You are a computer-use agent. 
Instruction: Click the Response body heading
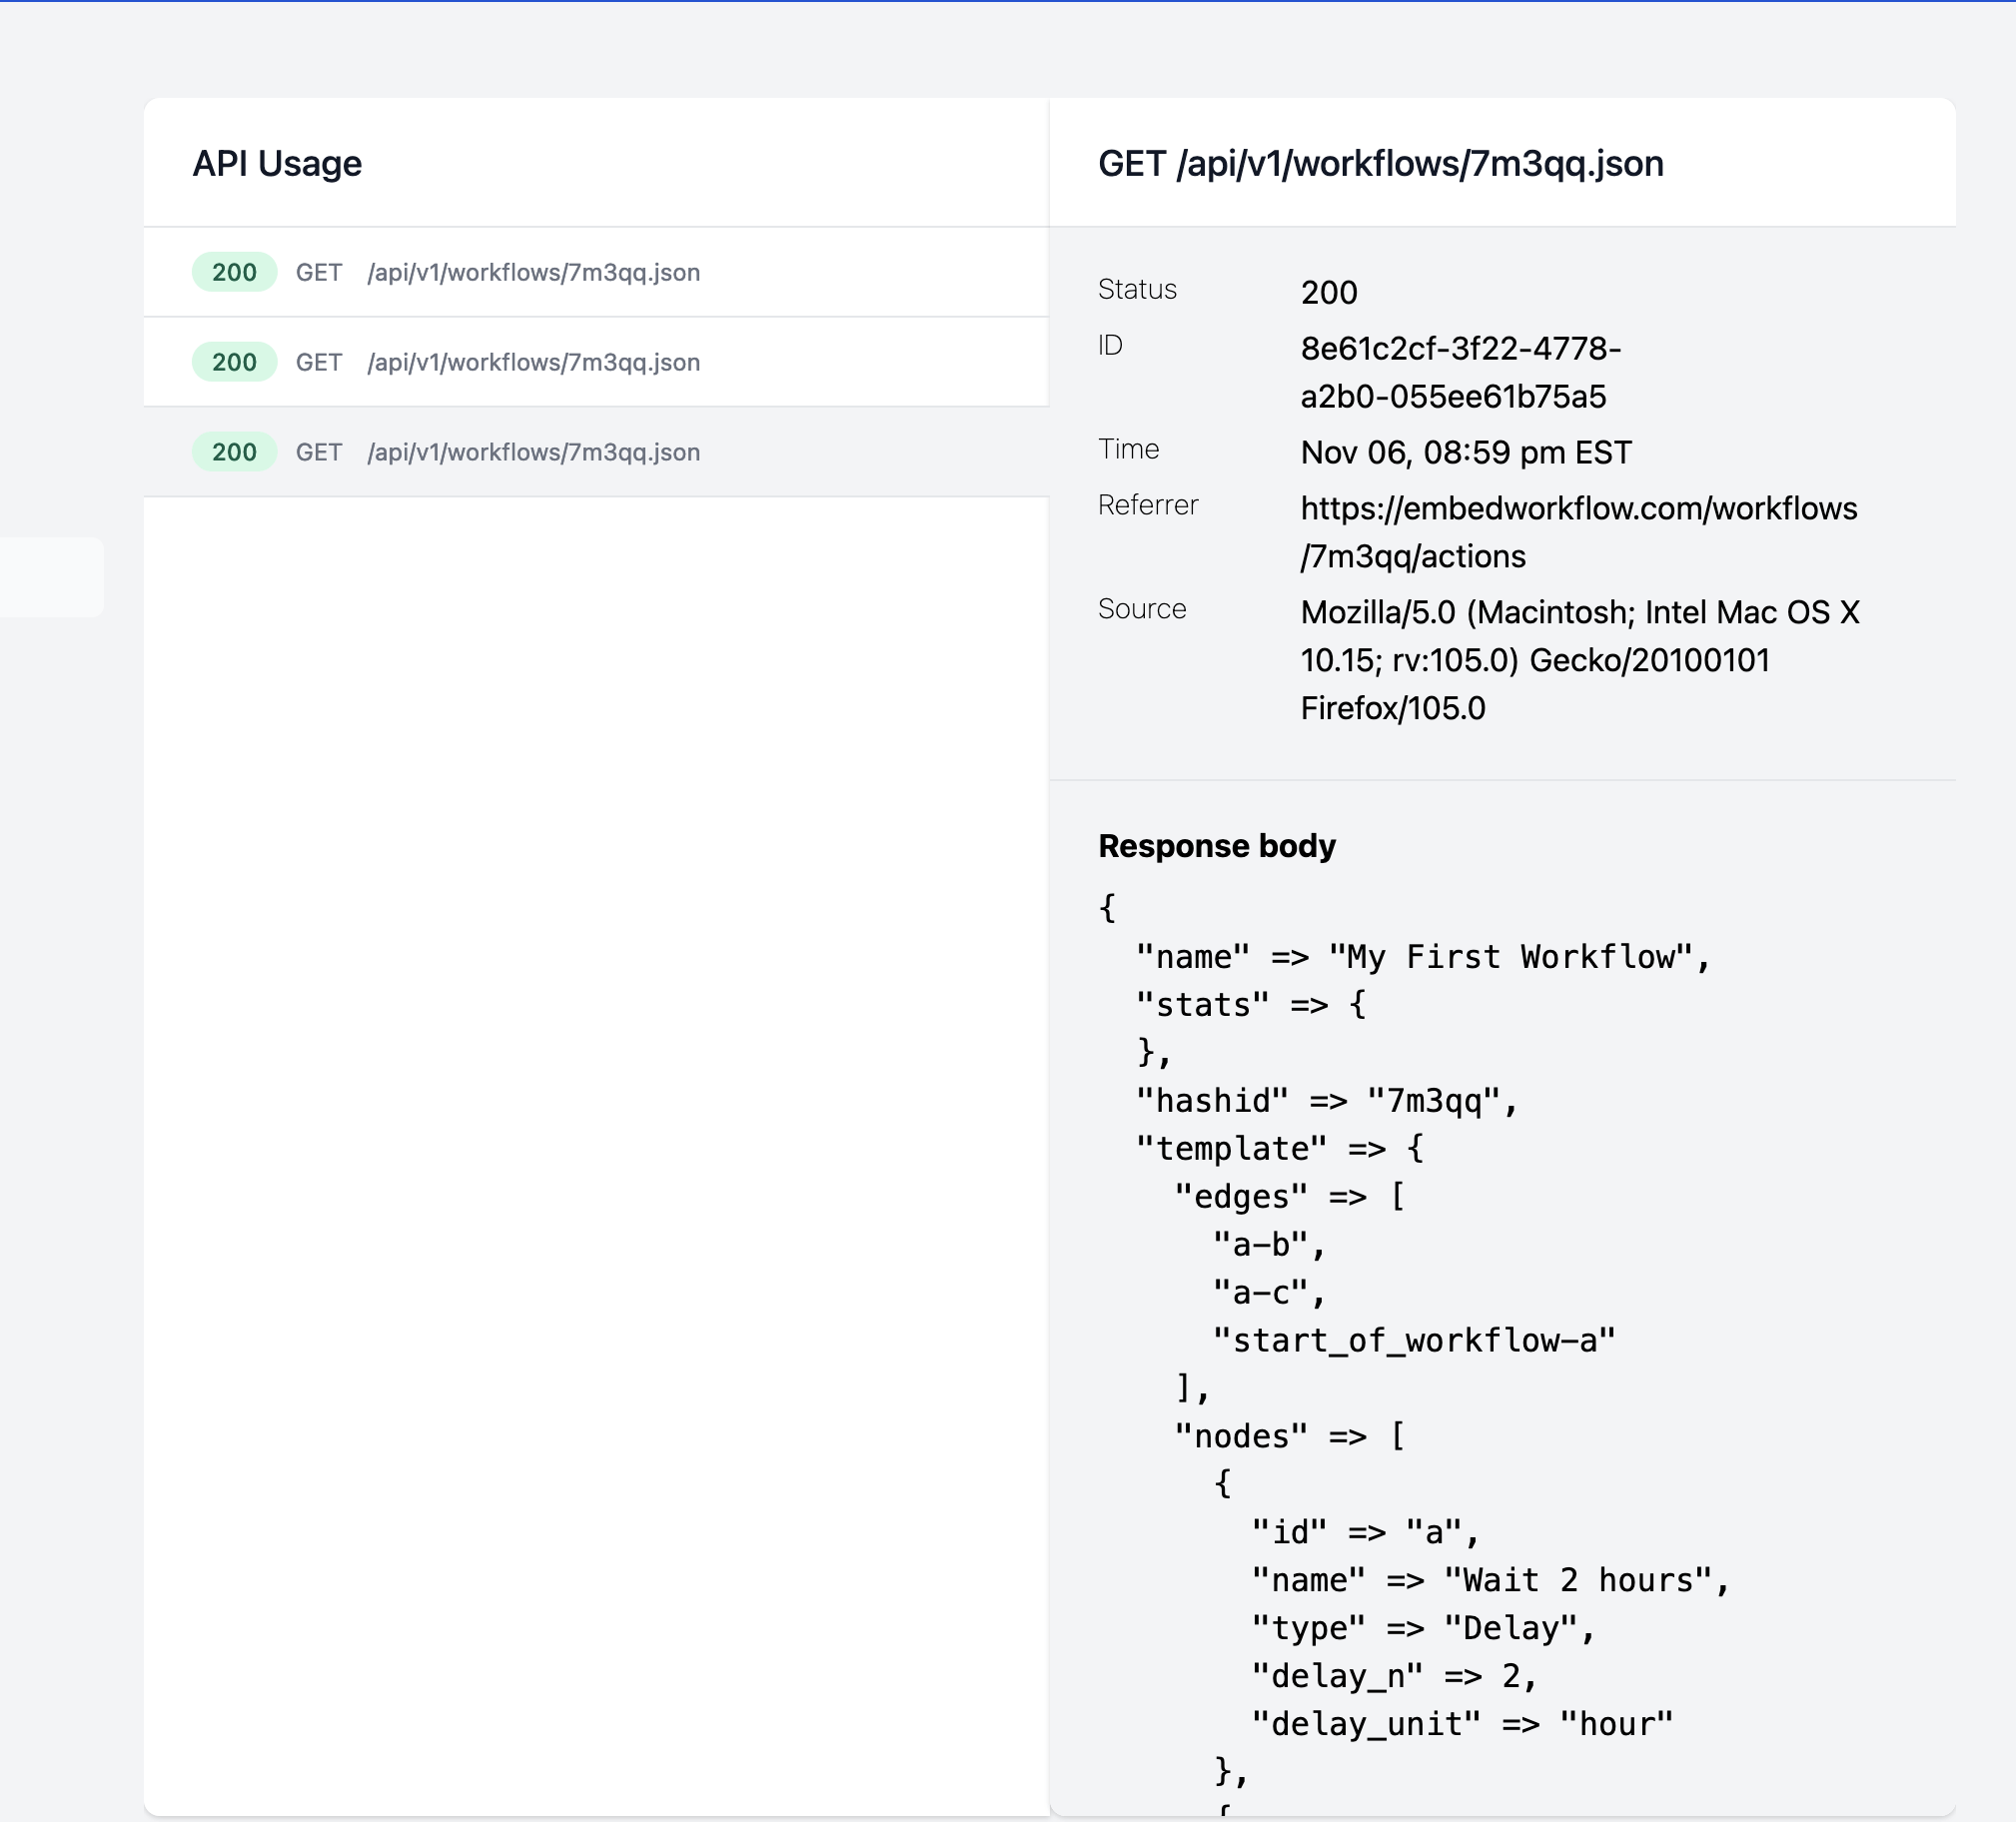click(x=1216, y=846)
